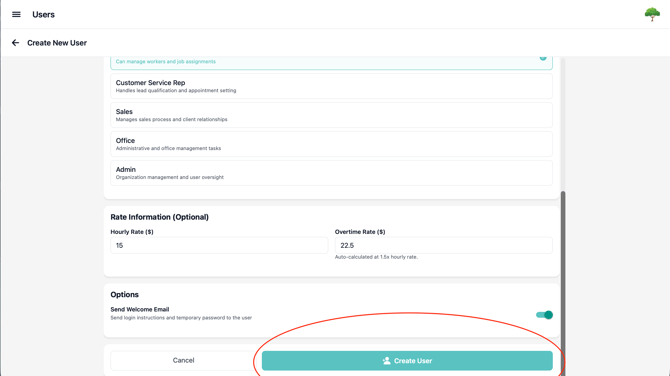This screenshot has width=670, height=376.
Task: Click the Users page title
Action: tap(44, 15)
